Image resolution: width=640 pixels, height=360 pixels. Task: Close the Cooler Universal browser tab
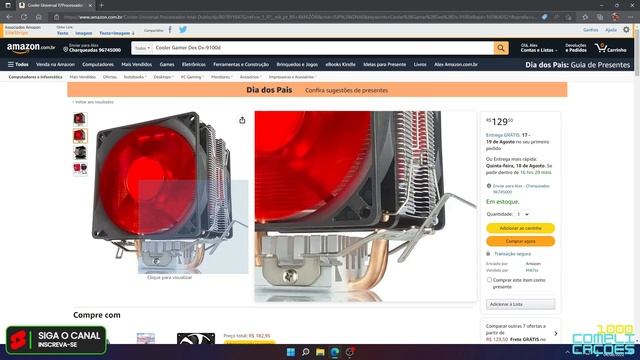(x=90, y=5)
